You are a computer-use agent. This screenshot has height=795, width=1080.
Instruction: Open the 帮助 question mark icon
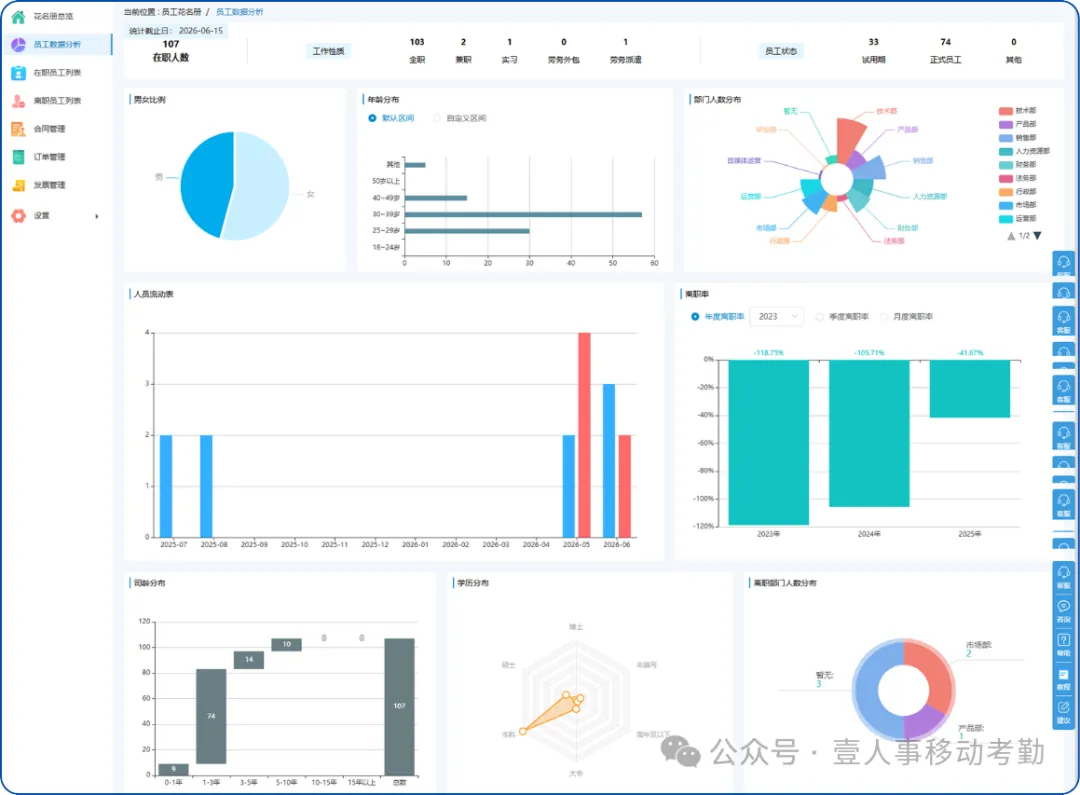click(x=1063, y=640)
